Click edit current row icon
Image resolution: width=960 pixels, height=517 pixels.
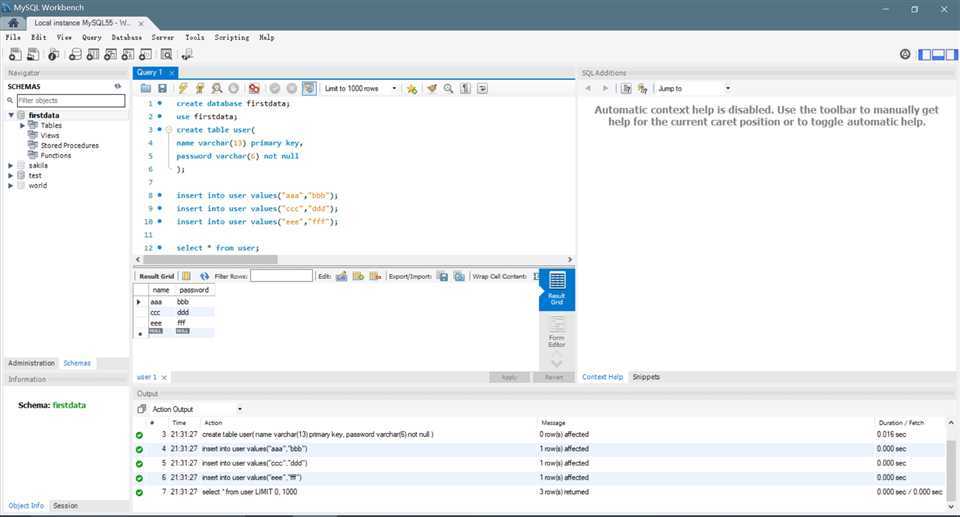(342, 276)
